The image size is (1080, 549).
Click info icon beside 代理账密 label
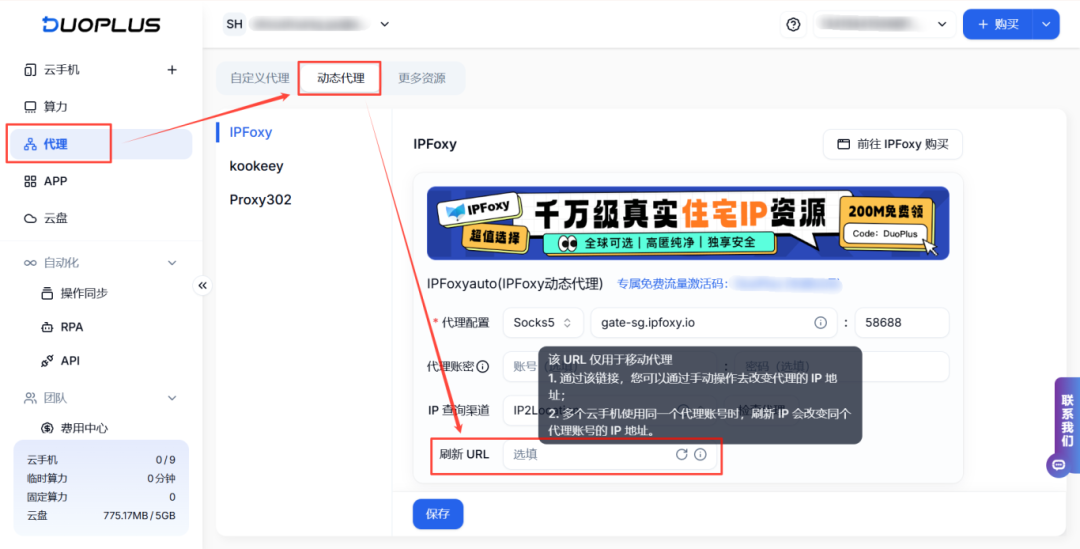click(483, 366)
